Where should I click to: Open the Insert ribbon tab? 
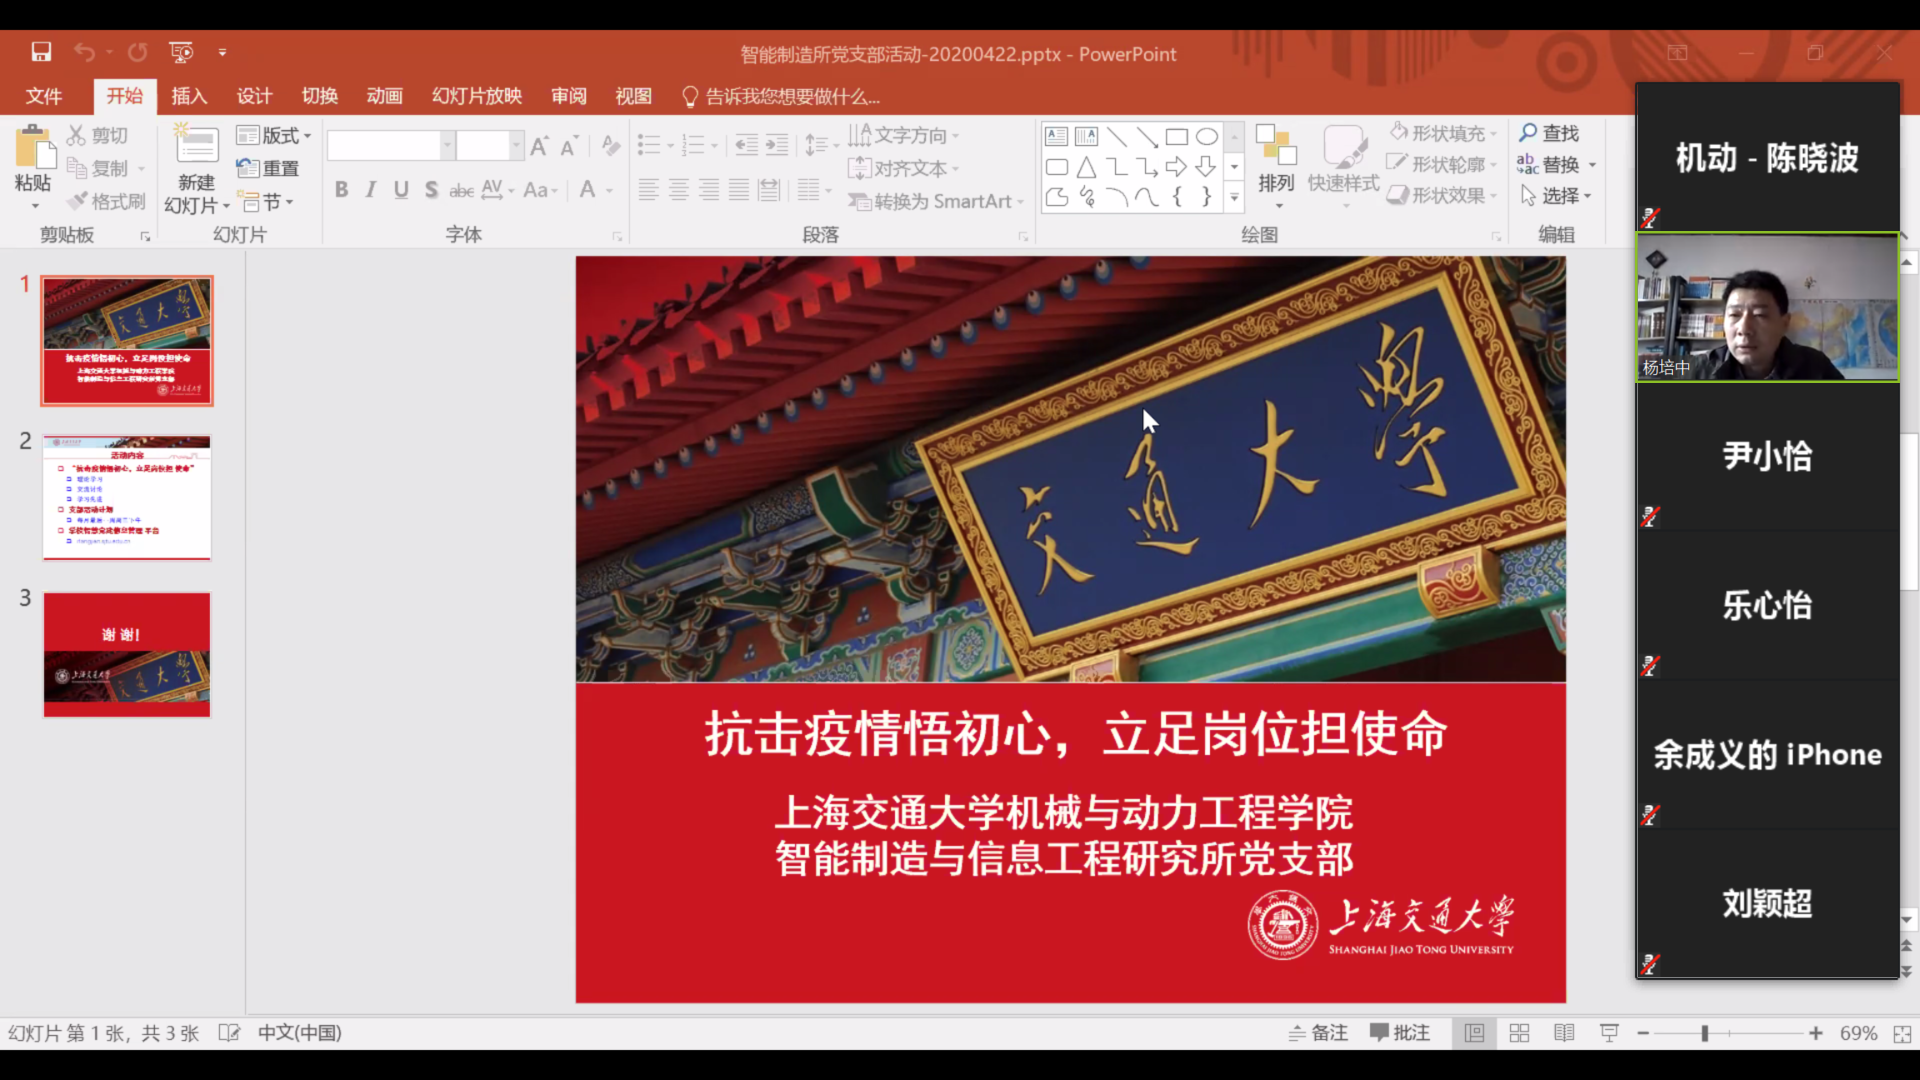(189, 96)
